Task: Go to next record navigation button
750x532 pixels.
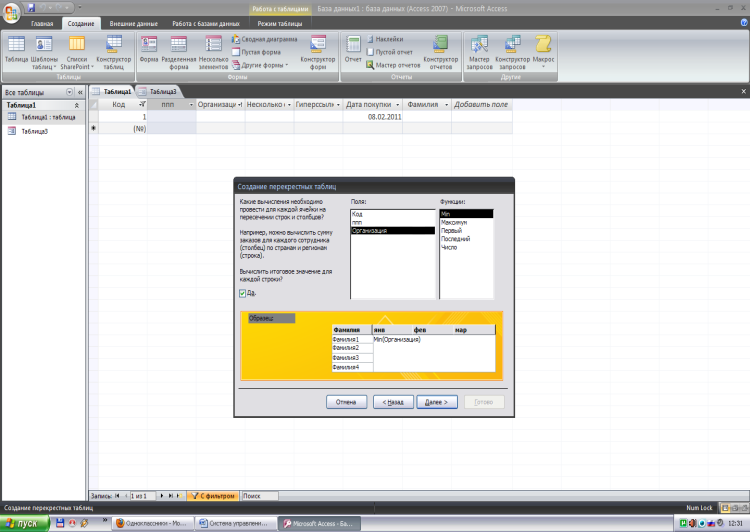Action: pos(162,496)
